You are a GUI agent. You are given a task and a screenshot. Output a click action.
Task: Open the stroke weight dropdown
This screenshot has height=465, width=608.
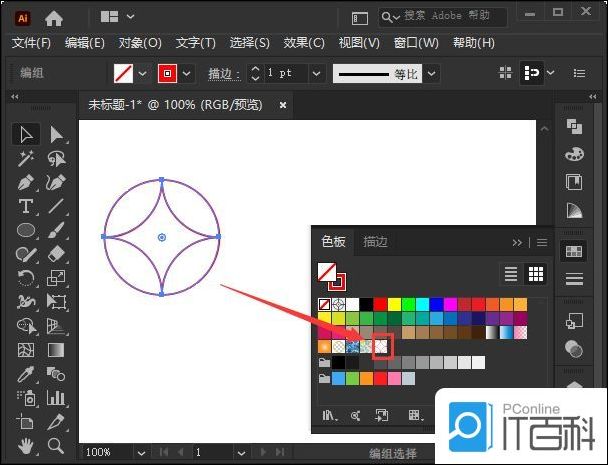click(x=317, y=74)
